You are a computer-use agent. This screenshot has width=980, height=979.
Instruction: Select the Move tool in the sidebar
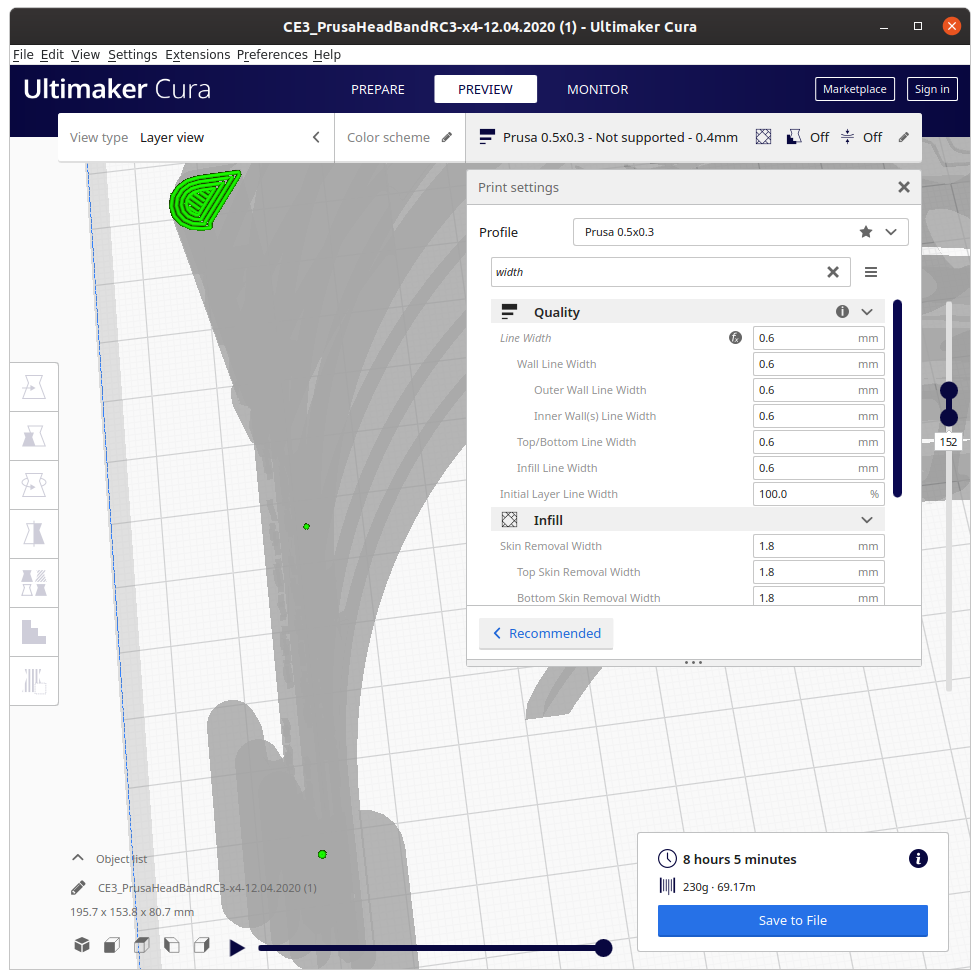(x=34, y=386)
